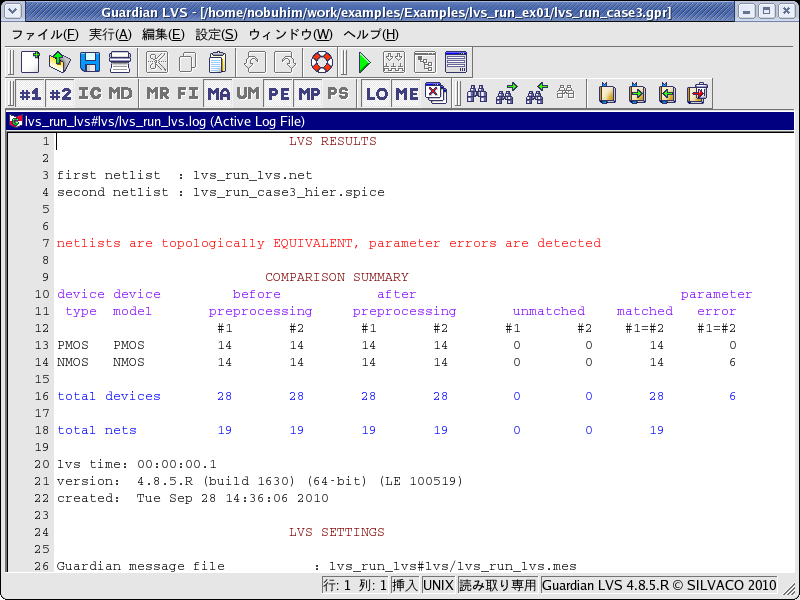Screen dimensions: 800x600
Task: Toggle the ME message button
Action: coord(407,93)
